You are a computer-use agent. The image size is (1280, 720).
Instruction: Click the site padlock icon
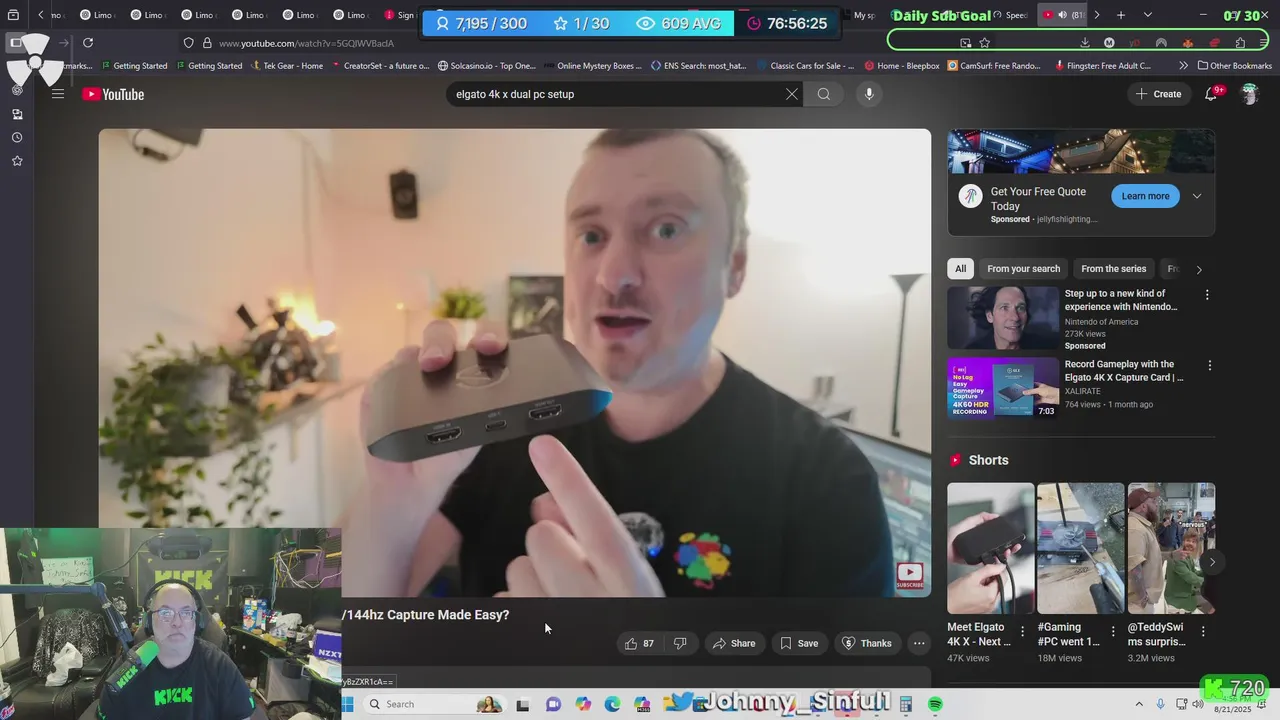207,43
